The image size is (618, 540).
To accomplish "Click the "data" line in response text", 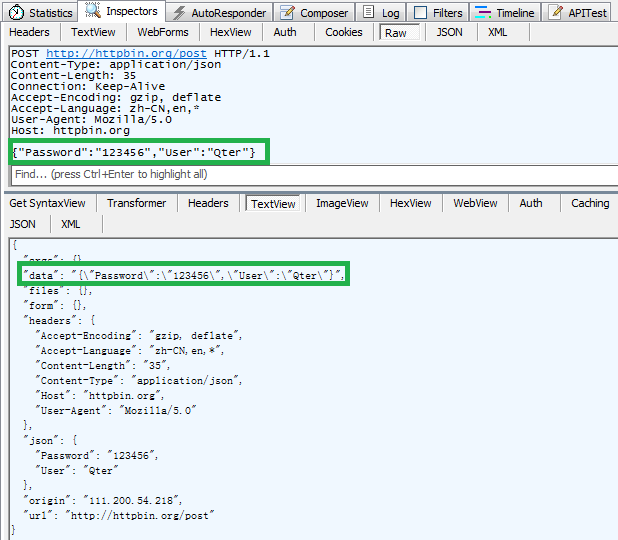I will click(184, 275).
